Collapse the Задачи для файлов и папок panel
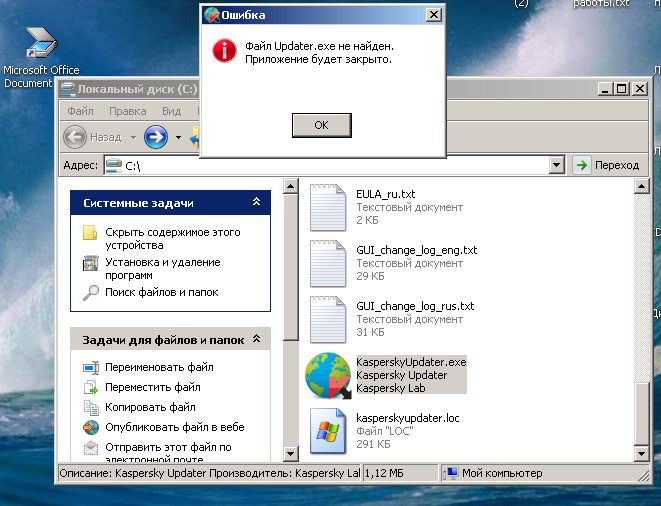This screenshot has width=661, height=506. pos(256,340)
